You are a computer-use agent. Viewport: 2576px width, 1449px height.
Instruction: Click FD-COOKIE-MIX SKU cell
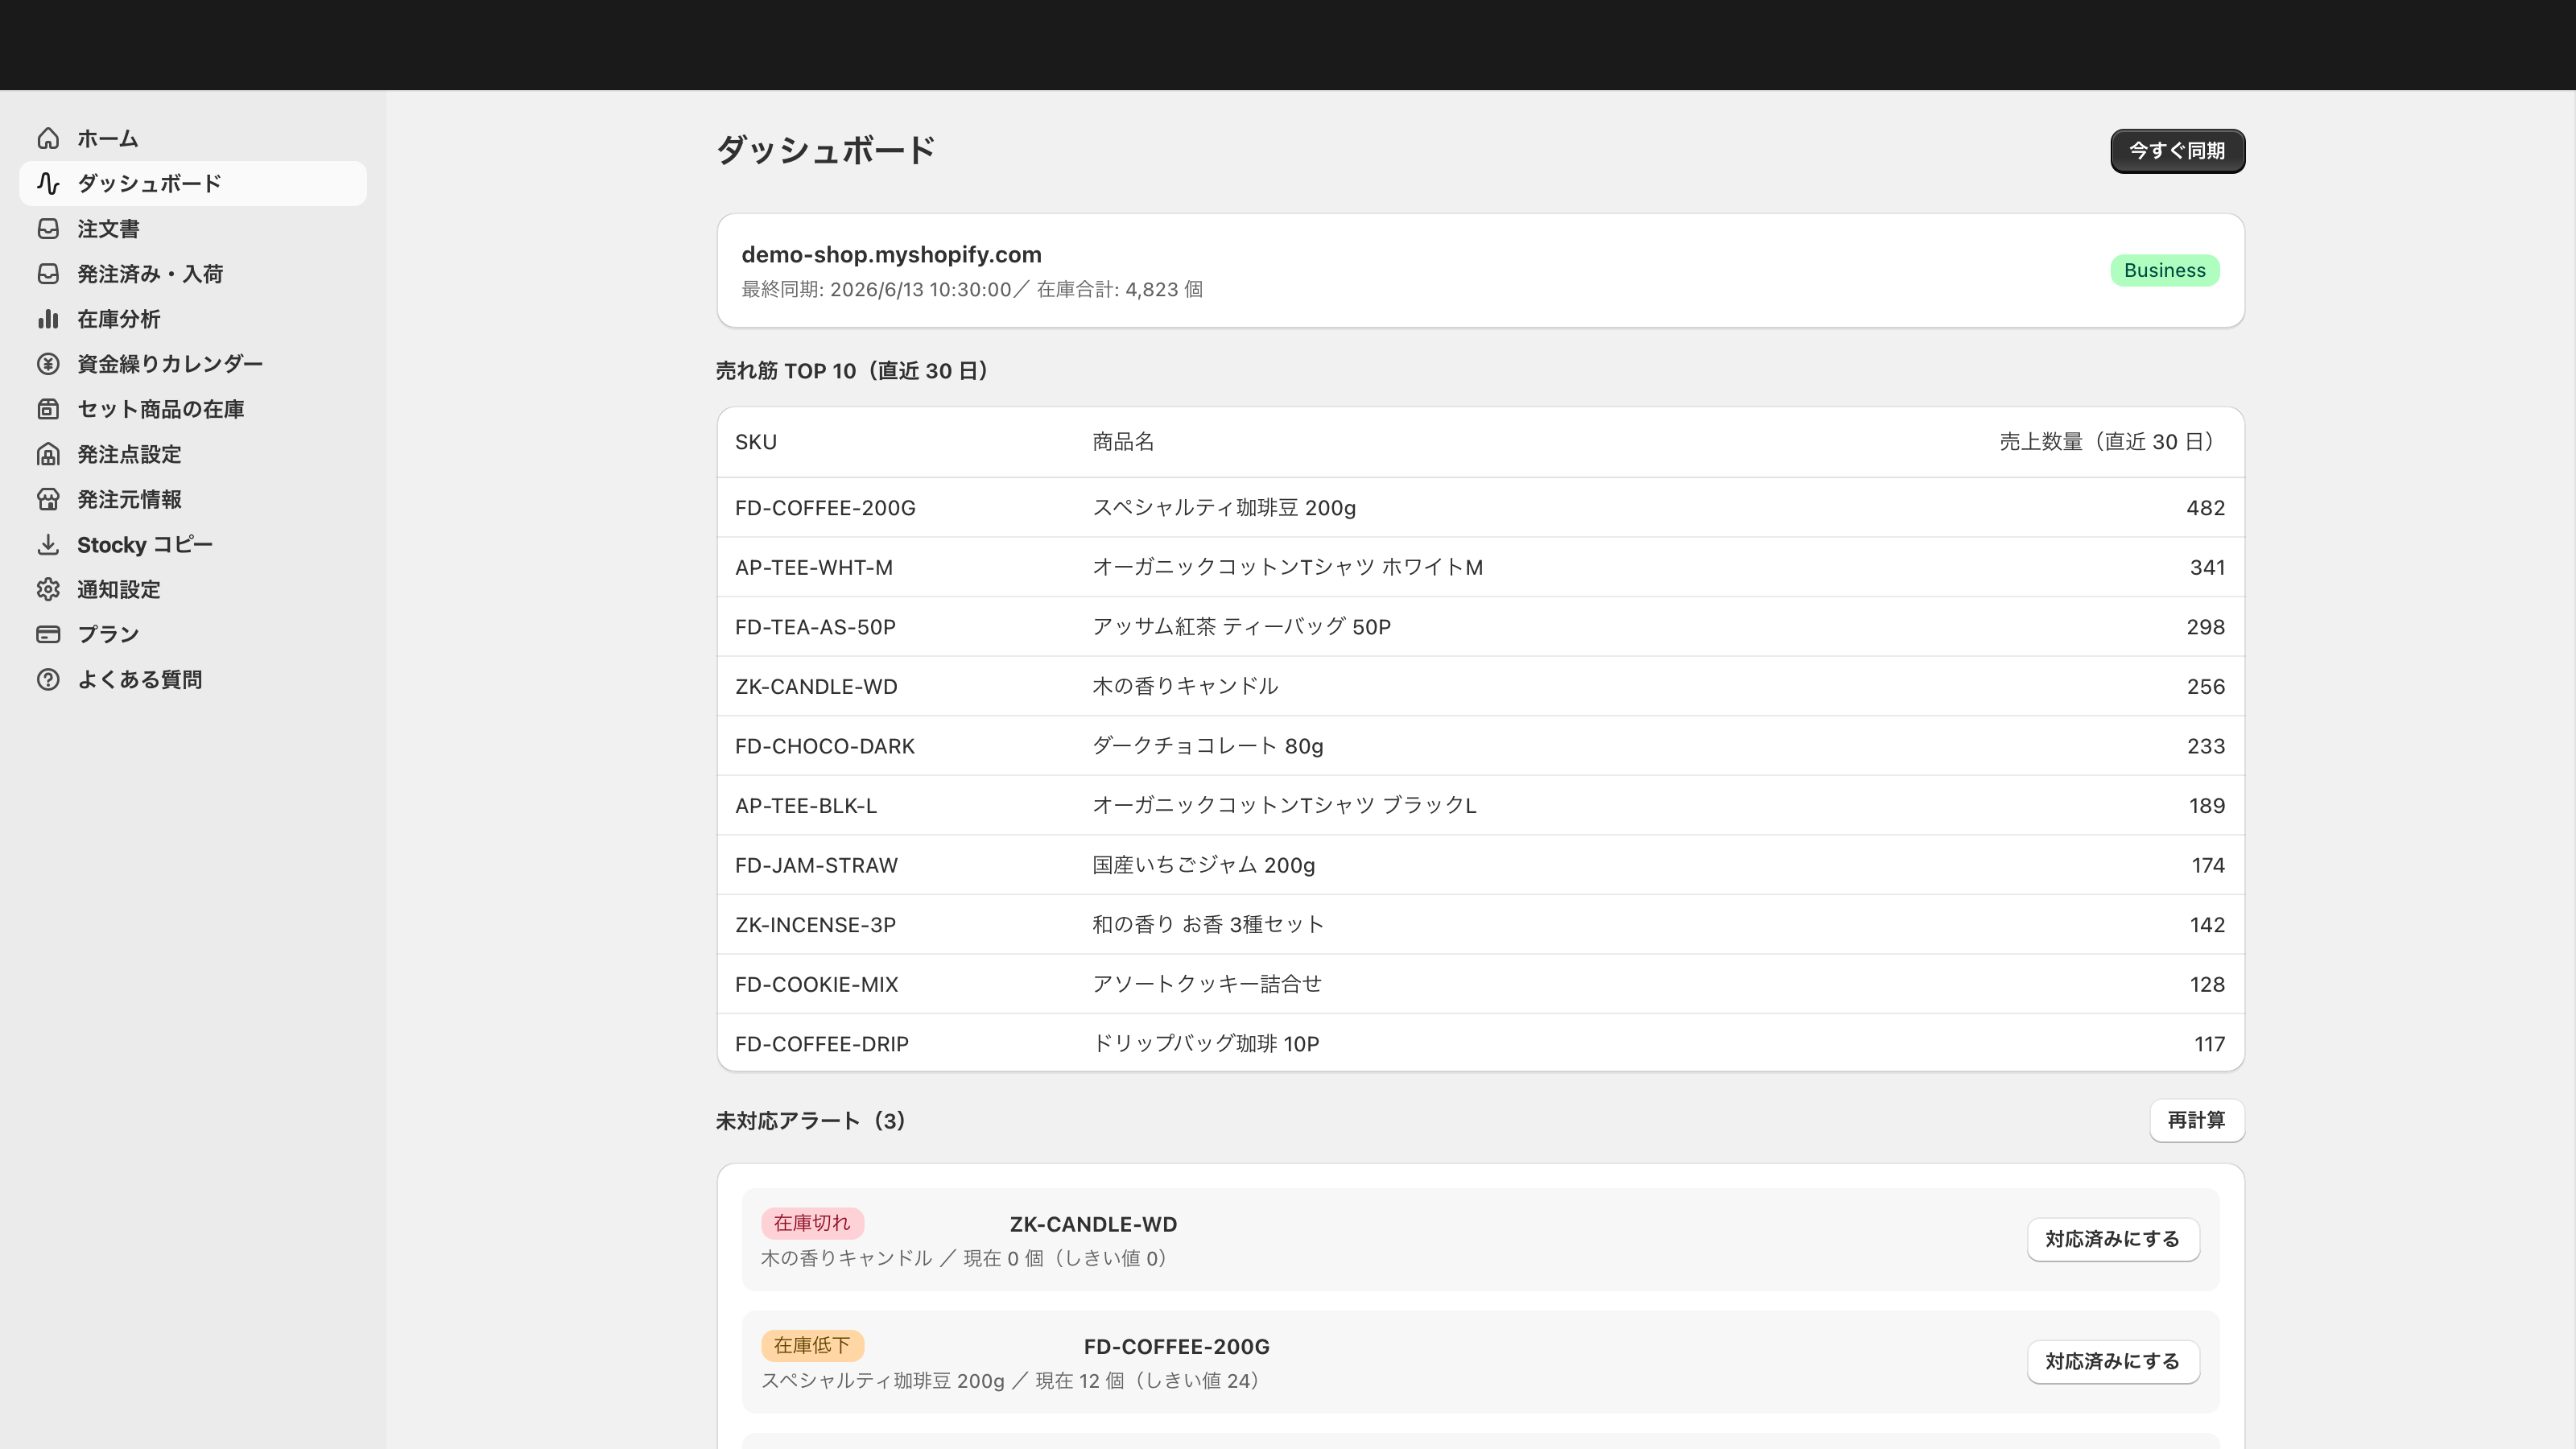pyautogui.click(x=816, y=985)
